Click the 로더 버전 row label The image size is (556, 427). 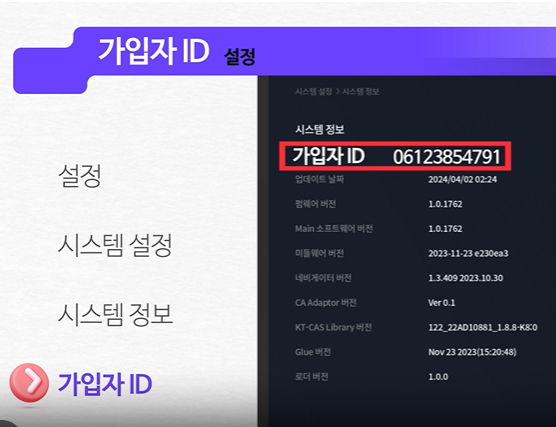(311, 376)
